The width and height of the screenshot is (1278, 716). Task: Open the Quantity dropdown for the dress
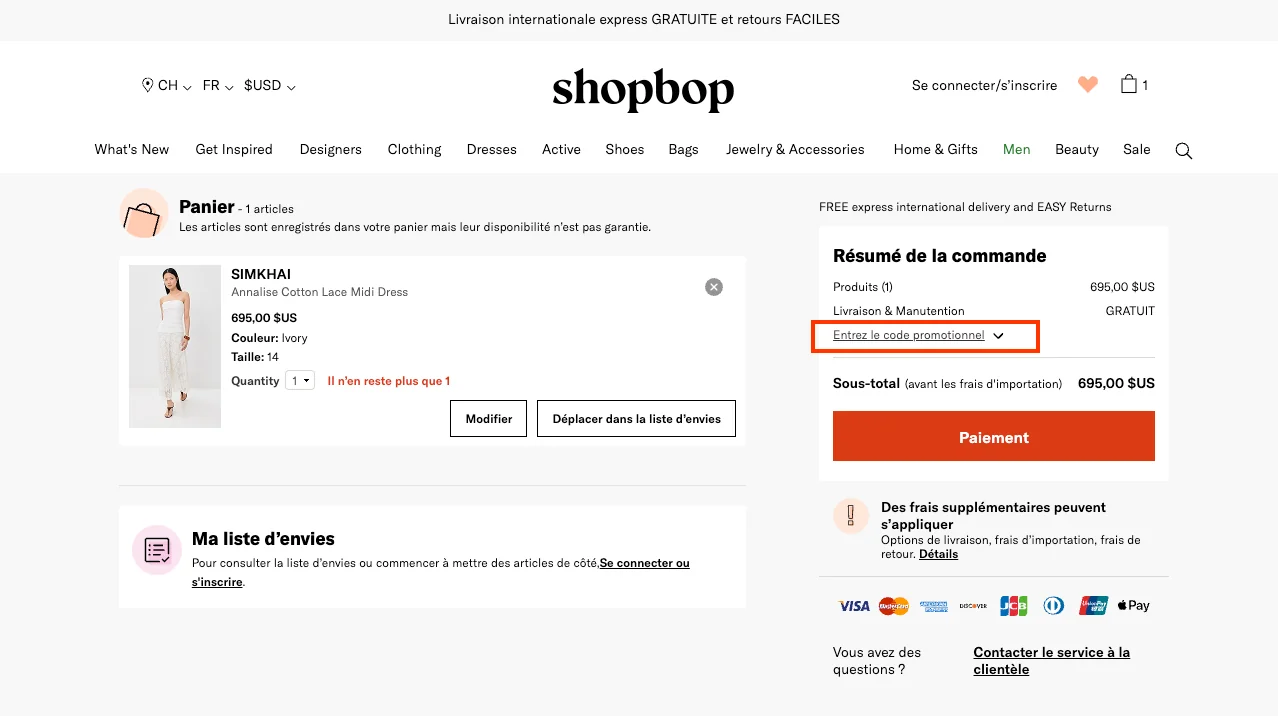(x=299, y=380)
